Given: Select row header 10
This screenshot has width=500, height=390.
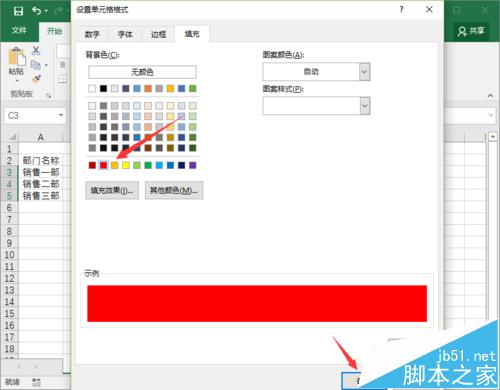Looking at the screenshot, I should click(x=9, y=255).
